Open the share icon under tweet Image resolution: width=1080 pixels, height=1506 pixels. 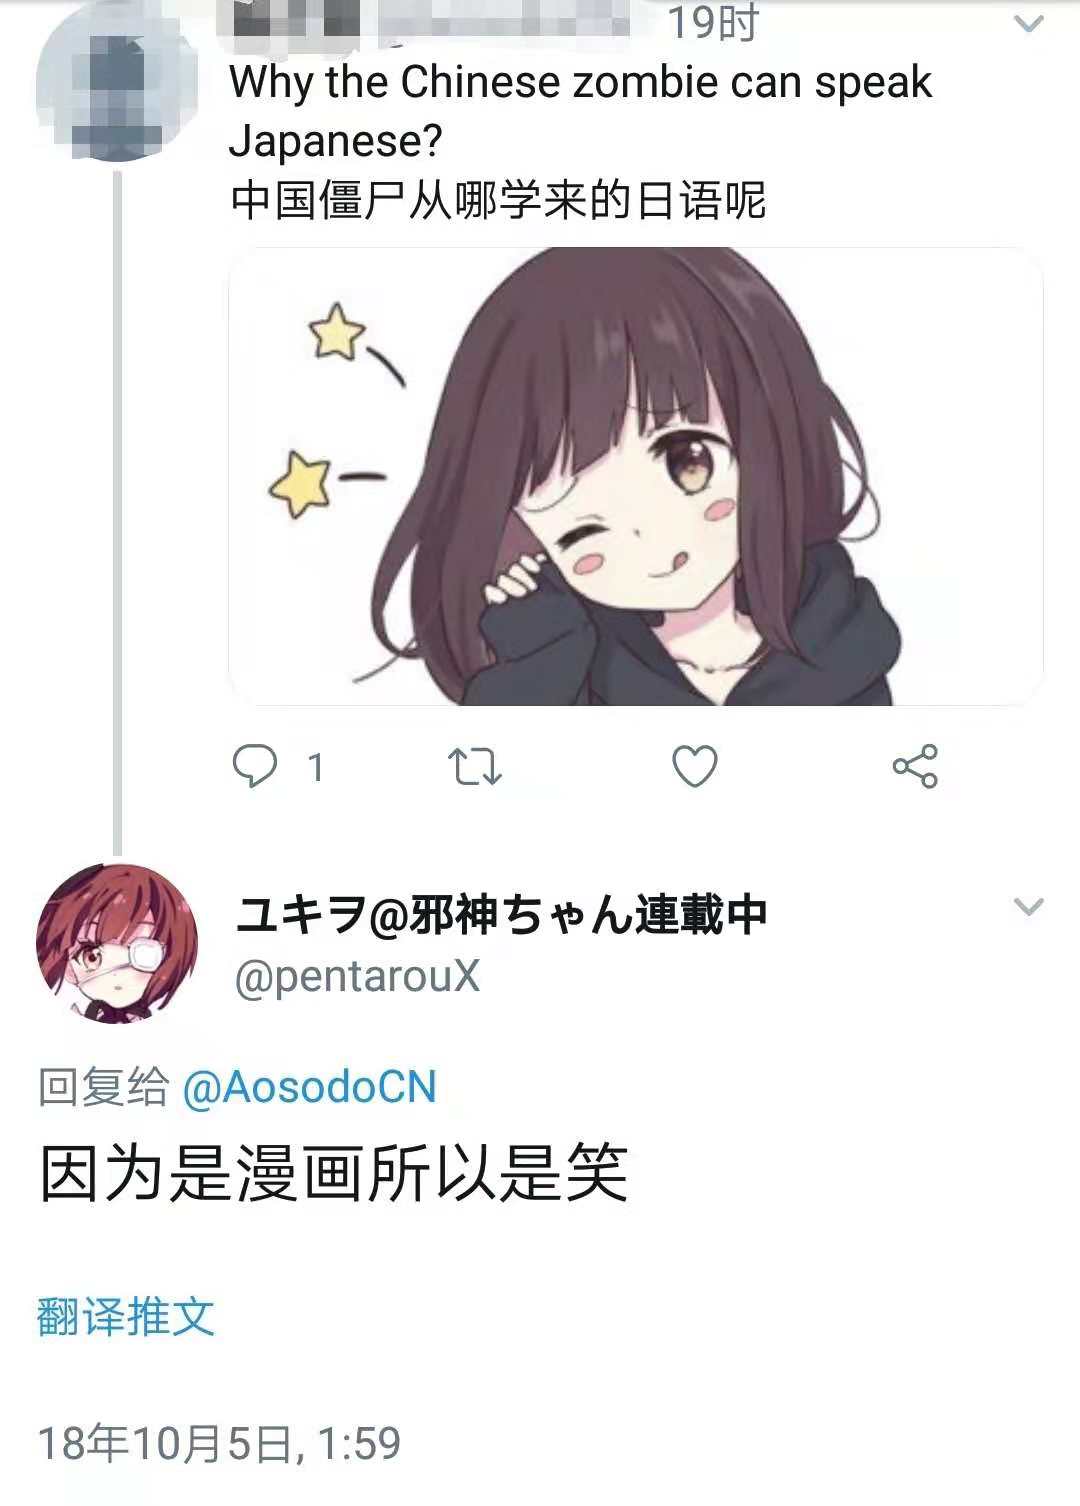[x=915, y=767]
